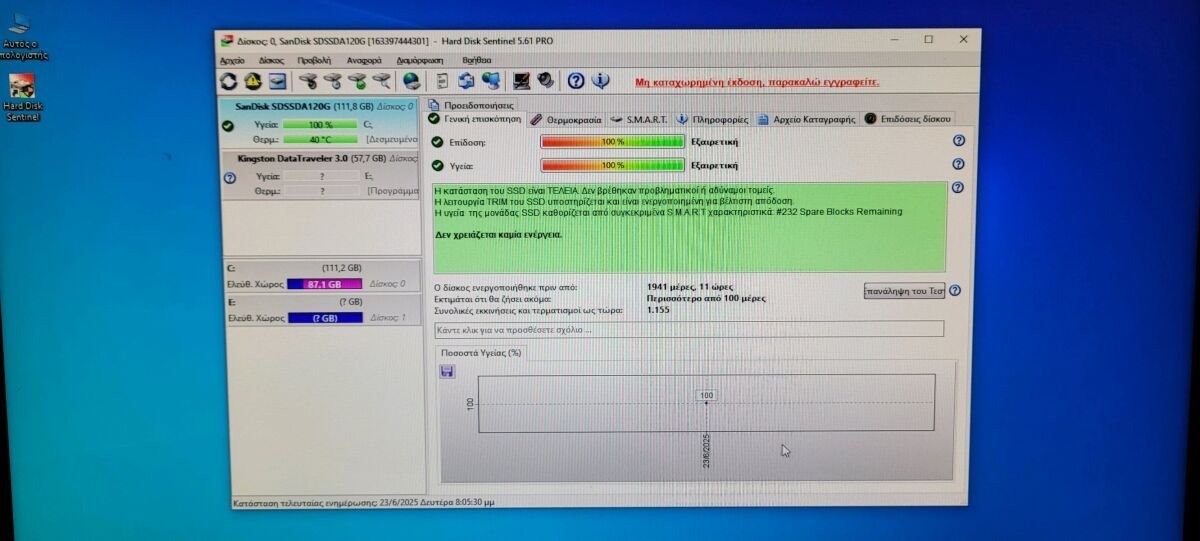Click the network computers toolbar icon
The height and width of the screenshot is (541, 1200).
point(491,81)
